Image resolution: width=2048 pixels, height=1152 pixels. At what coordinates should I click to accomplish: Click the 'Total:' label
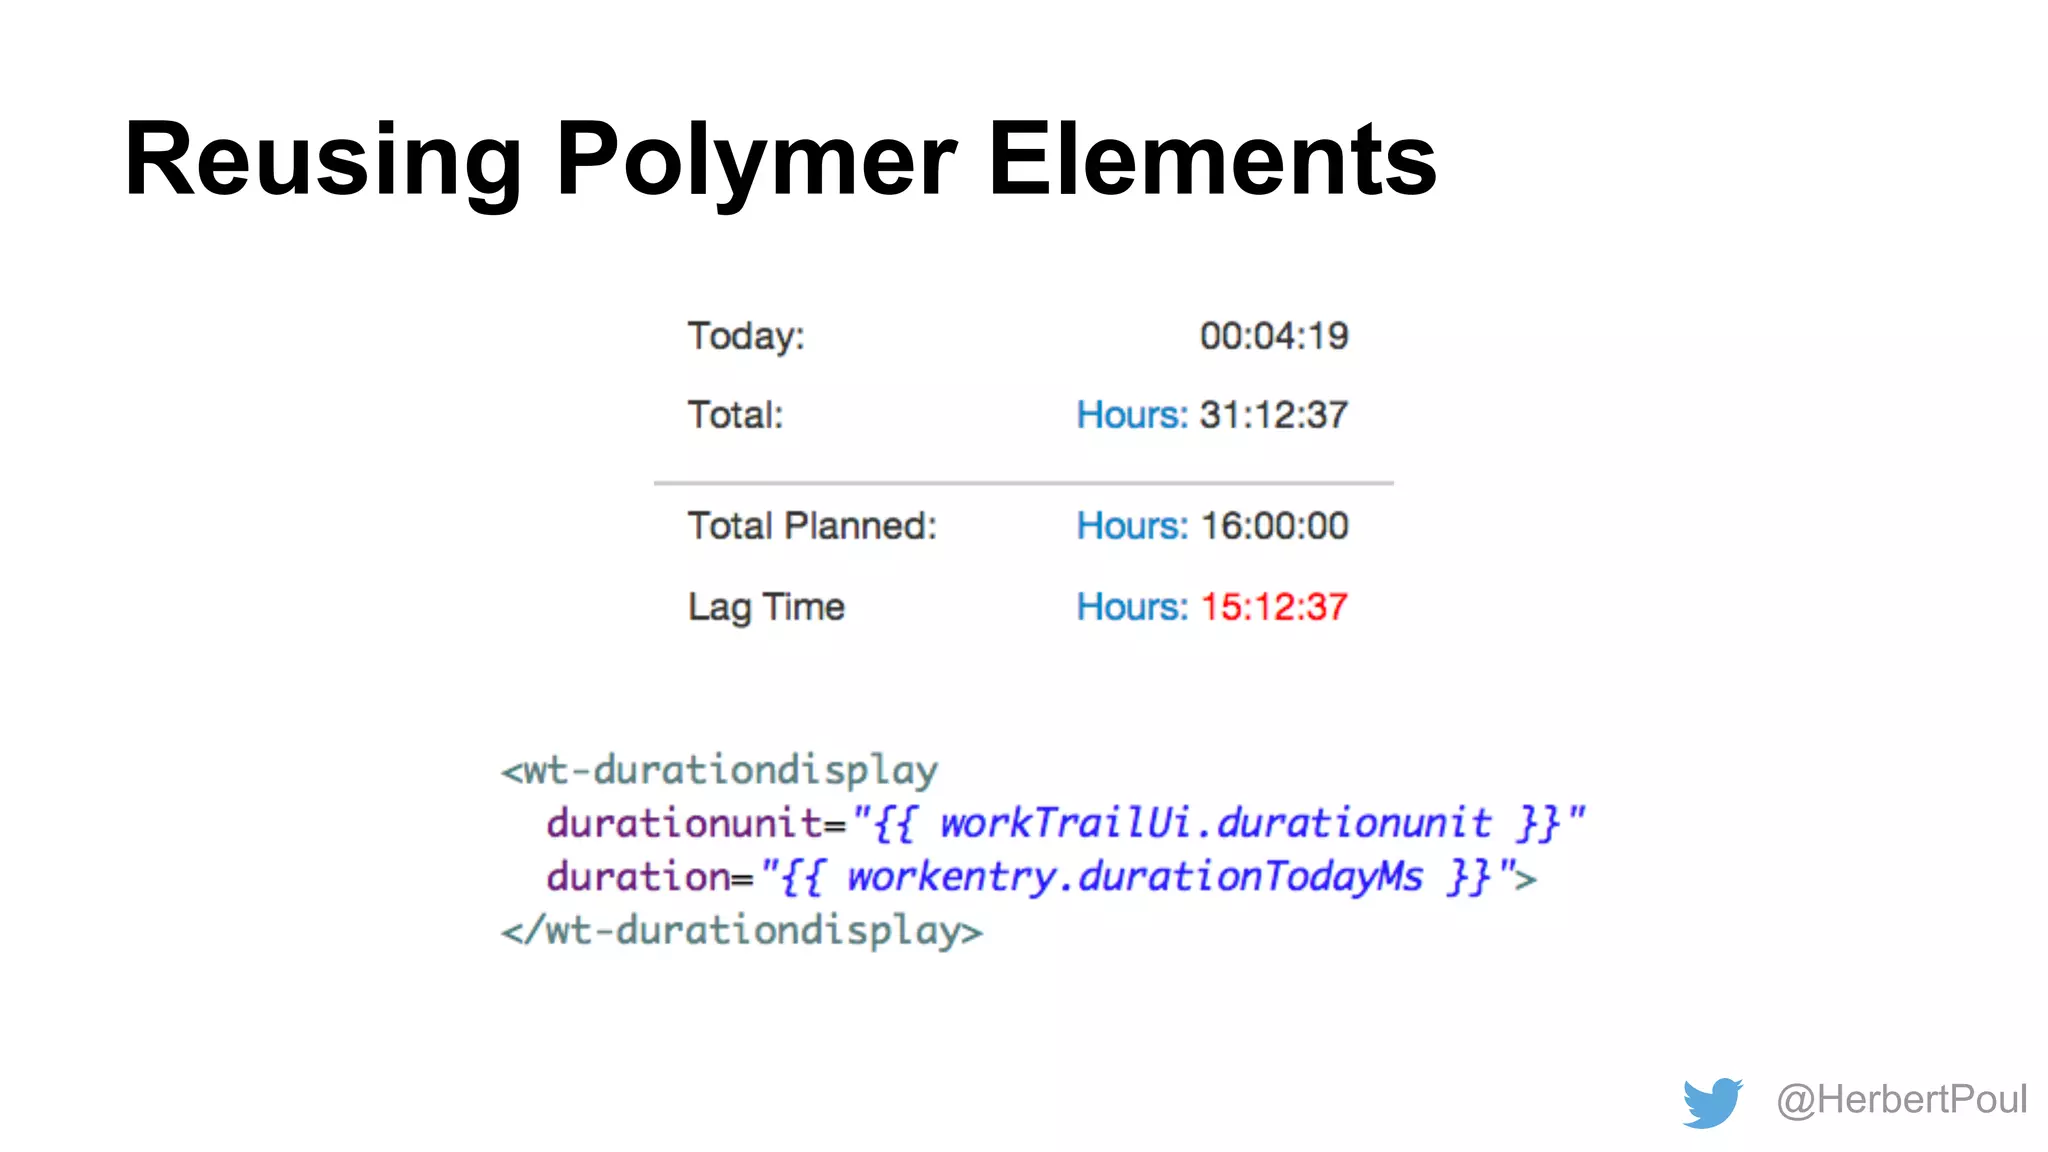(735, 415)
